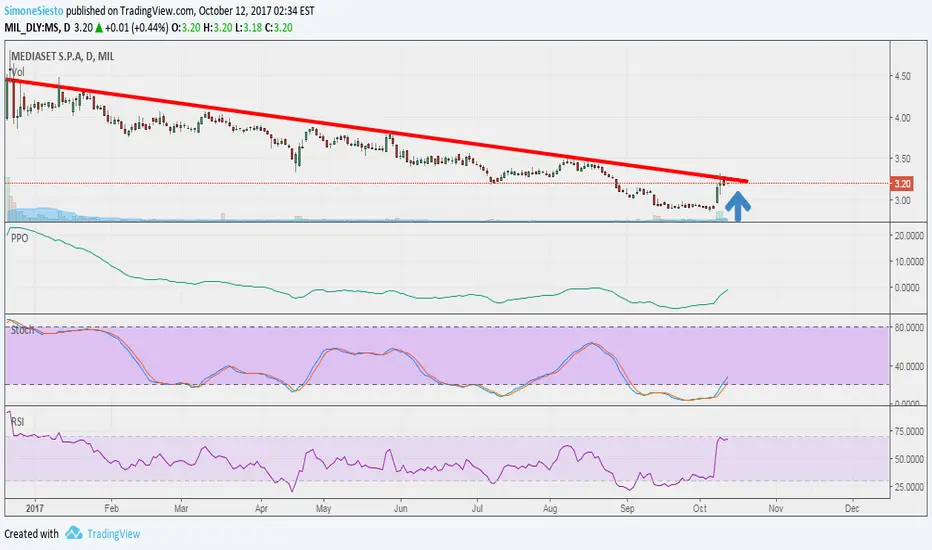This screenshot has height=550, width=932.
Task: Click the 20.0000 PPO axis value
Action: click(909, 235)
